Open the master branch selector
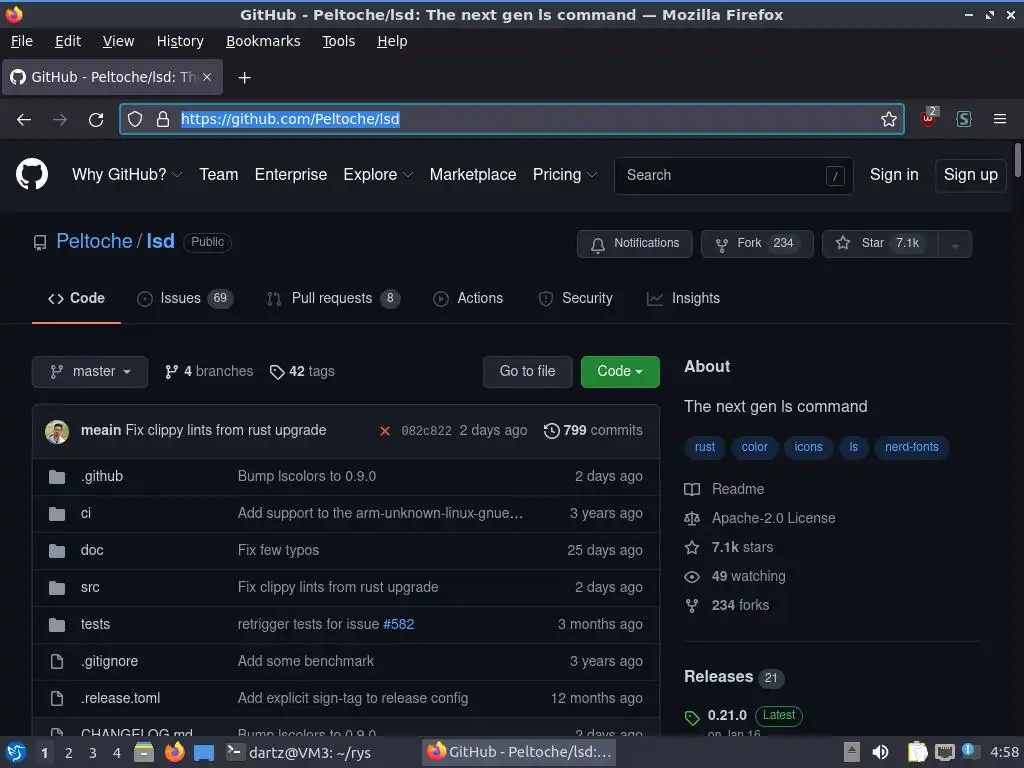 coord(90,372)
